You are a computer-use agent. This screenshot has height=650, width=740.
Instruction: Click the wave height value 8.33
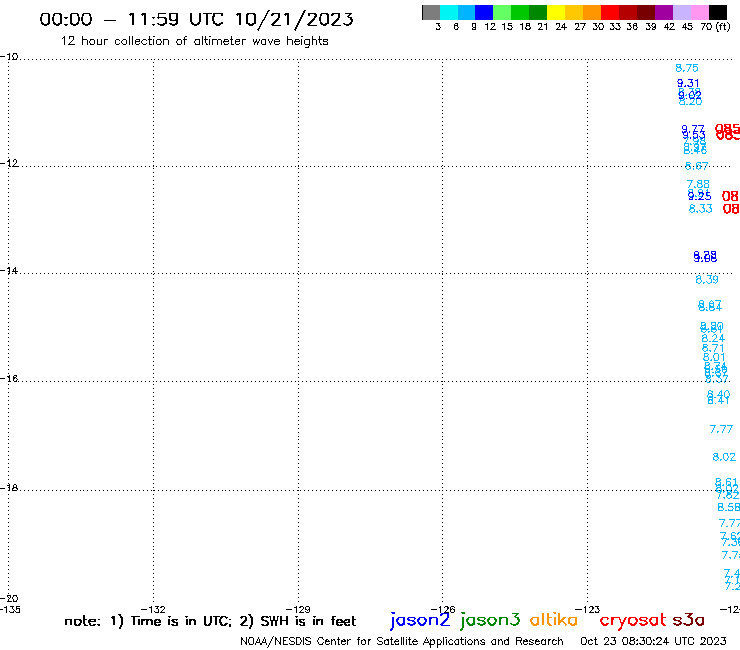(x=700, y=209)
